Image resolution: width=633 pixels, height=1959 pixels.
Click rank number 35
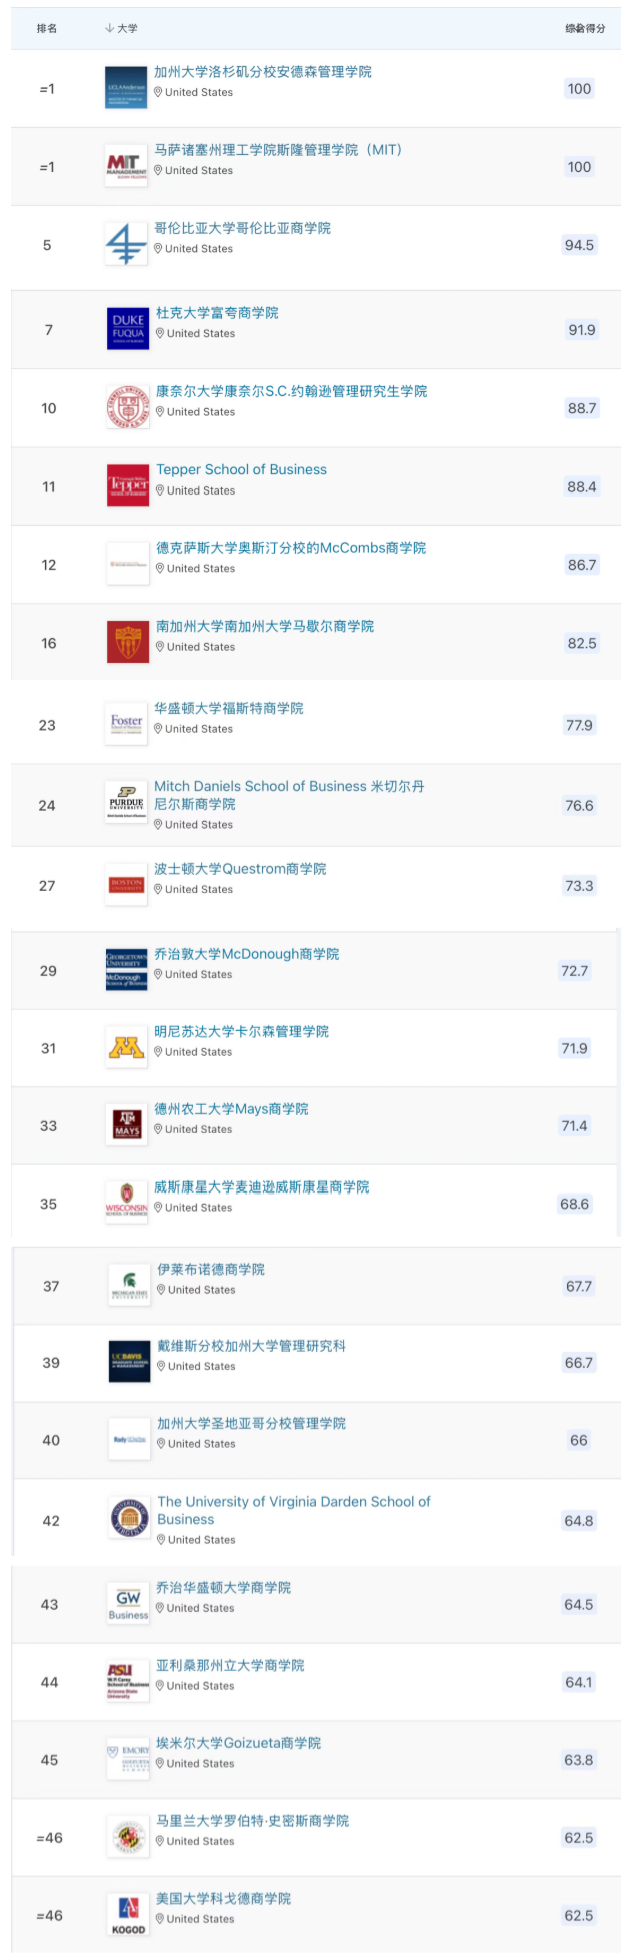pos(48,1204)
